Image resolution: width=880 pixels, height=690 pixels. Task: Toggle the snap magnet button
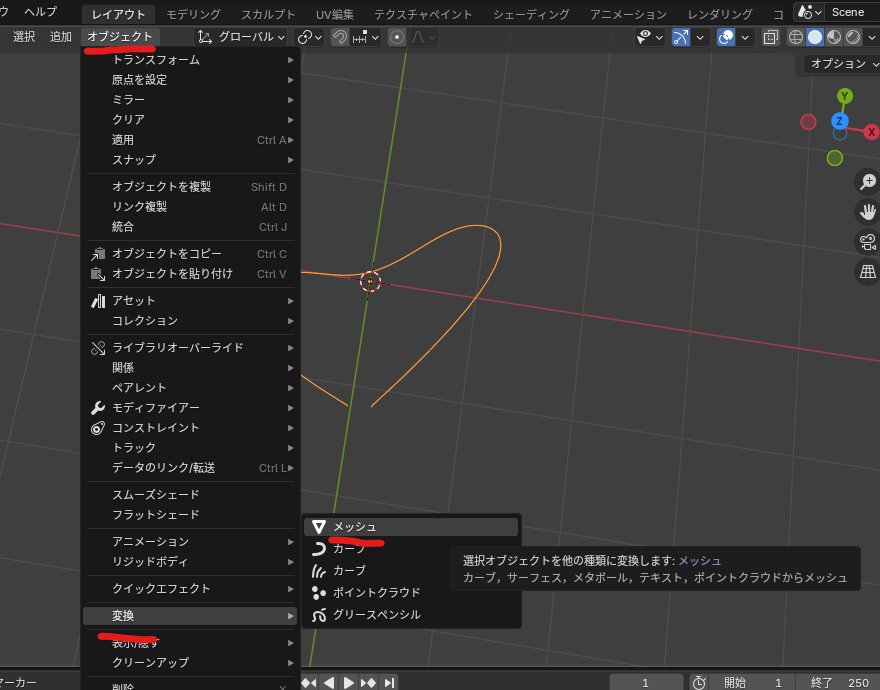340,37
